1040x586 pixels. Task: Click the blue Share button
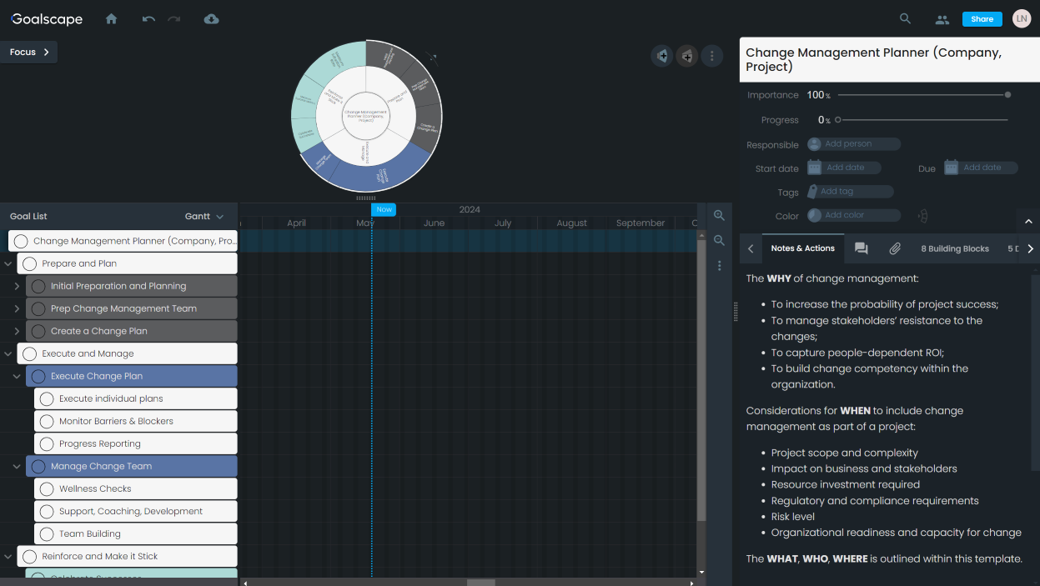981,19
